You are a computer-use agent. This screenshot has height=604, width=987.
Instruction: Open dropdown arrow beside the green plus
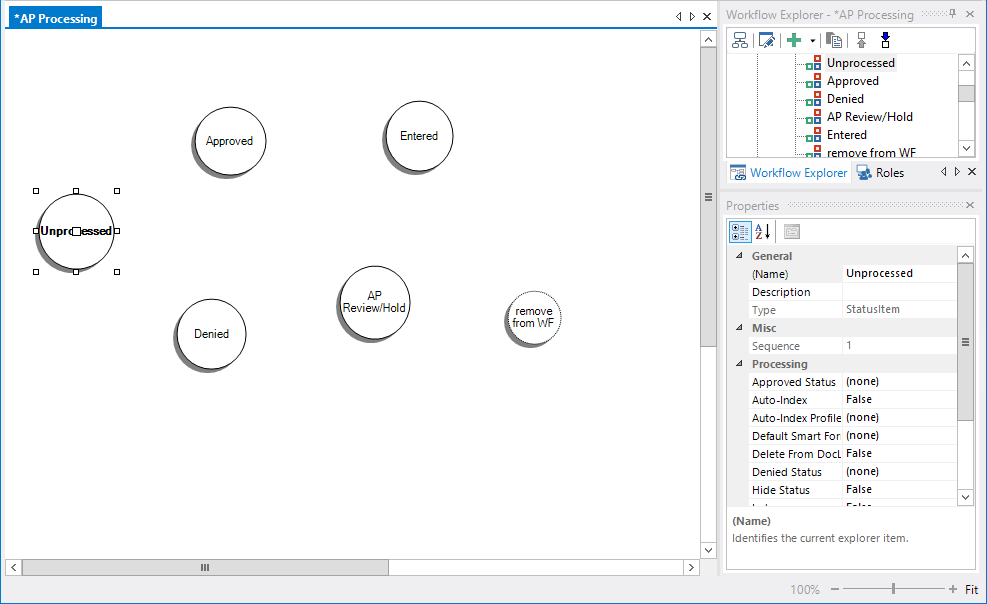click(813, 41)
